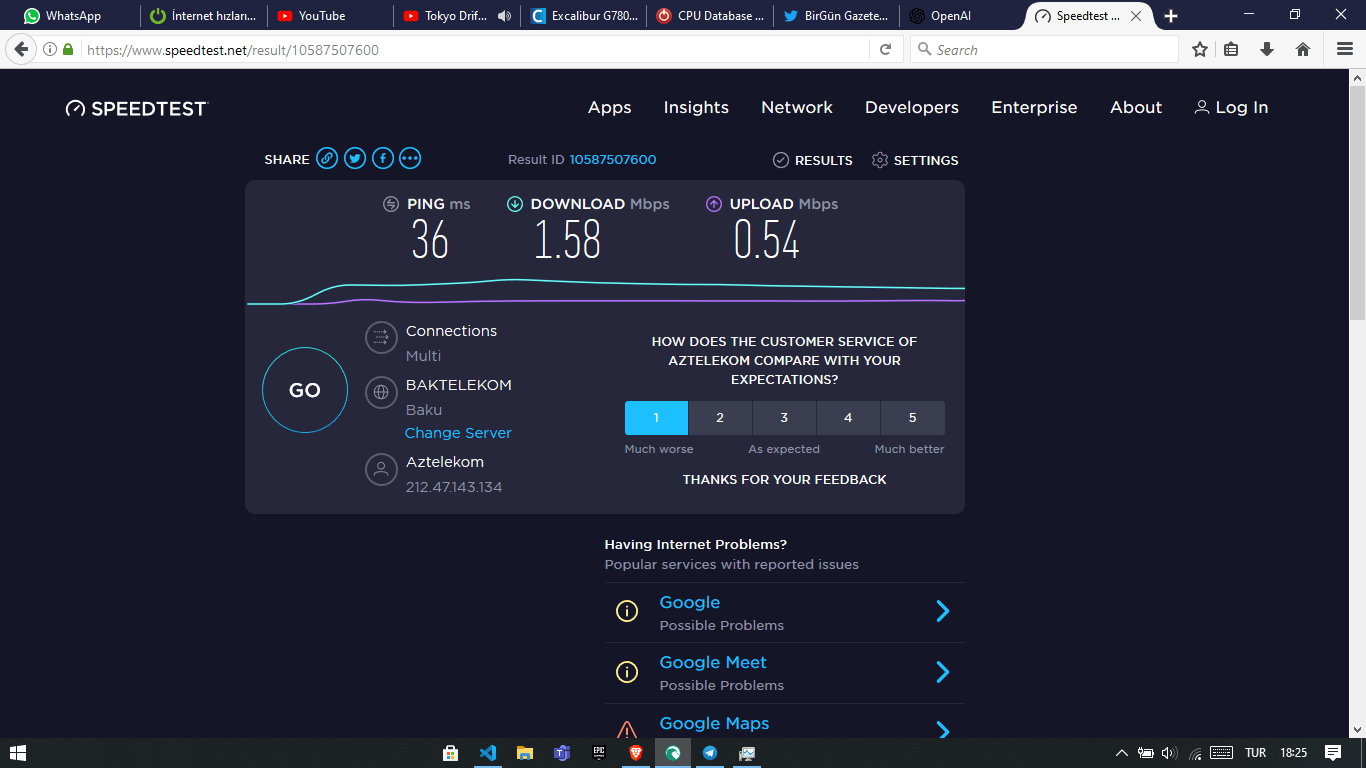This screenshot has width=1366, height=768.
Task: Open the Developers menu
Action: (x=912, y=108)
